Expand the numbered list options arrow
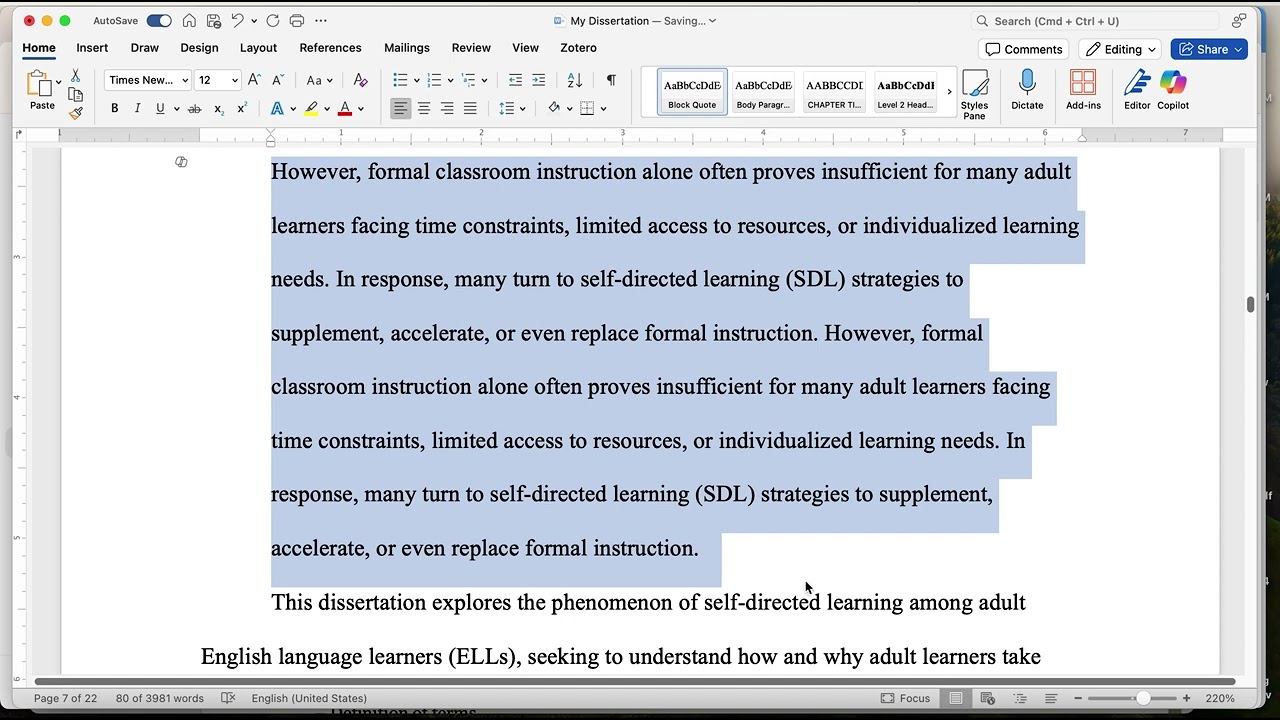Screen dimensions: 1280x720 point(451,81)
